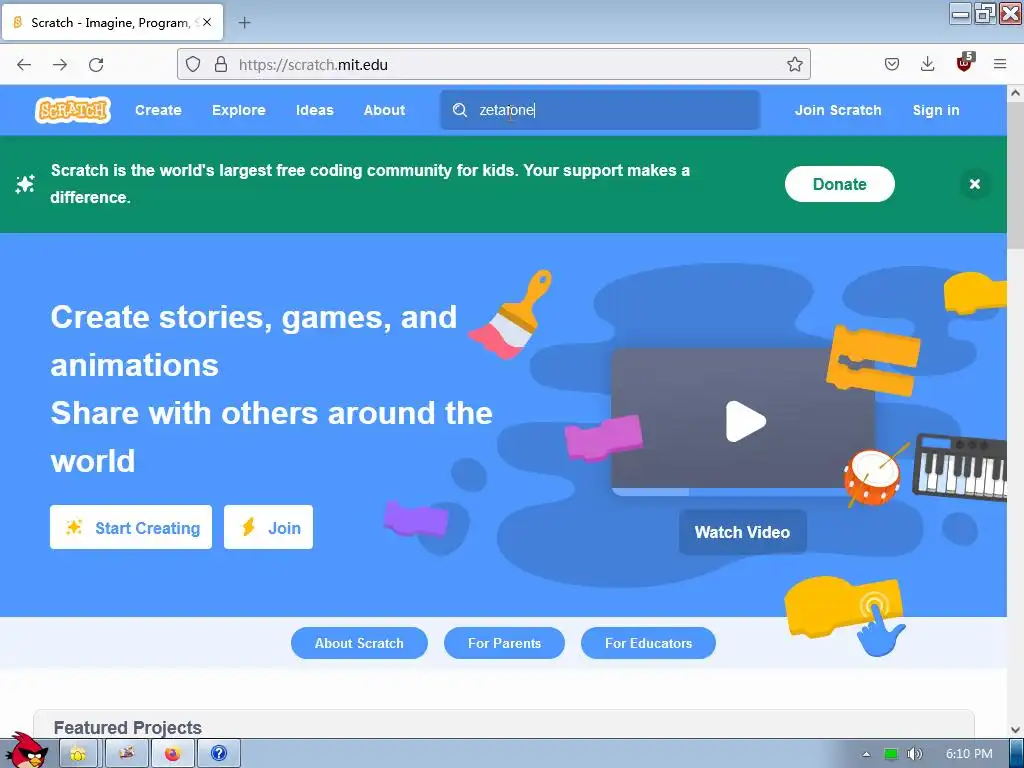Image resolution: width=1024 pixels, height=768 pixels.
Task: Open For Parents page
Action: [504, 643]
